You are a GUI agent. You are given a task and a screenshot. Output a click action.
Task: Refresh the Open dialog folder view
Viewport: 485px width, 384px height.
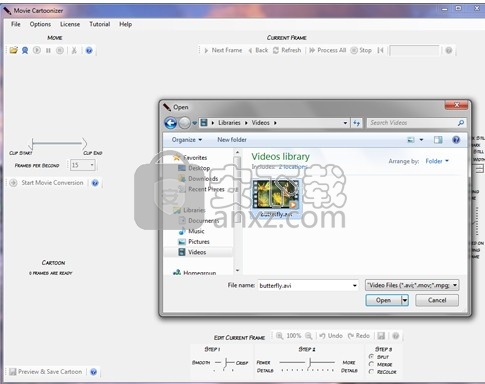tap(357, 123)
